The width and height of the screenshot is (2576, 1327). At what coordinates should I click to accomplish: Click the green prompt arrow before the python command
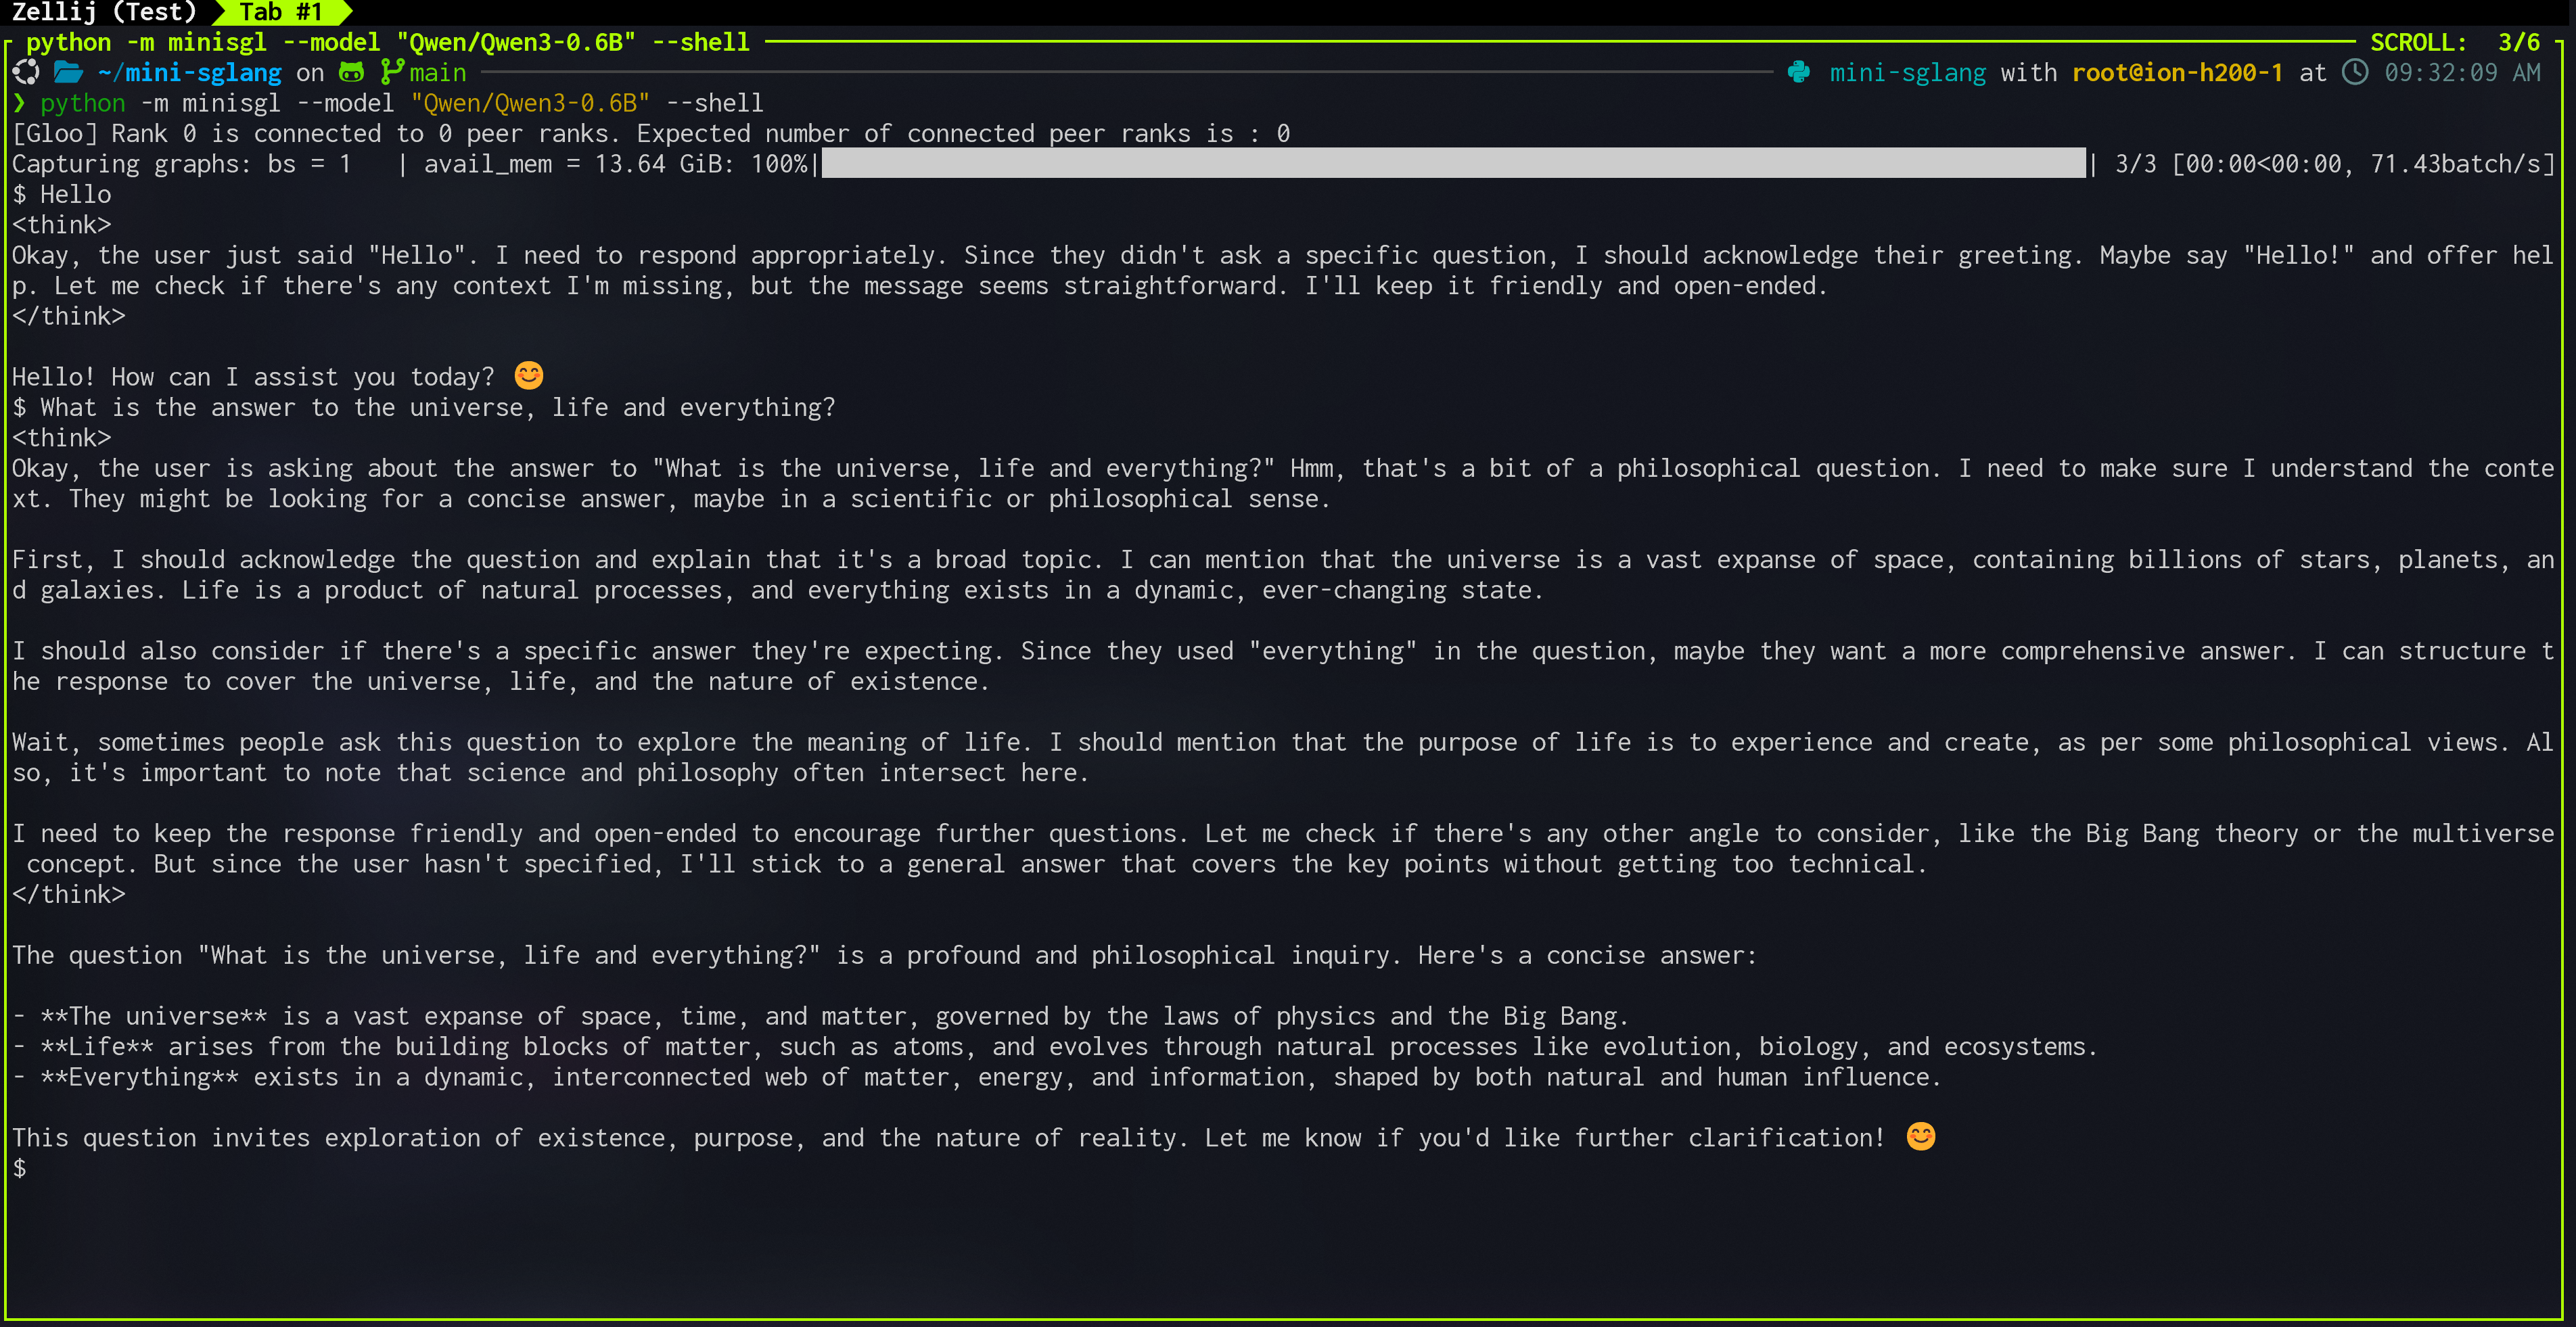[x=20, y=102]
